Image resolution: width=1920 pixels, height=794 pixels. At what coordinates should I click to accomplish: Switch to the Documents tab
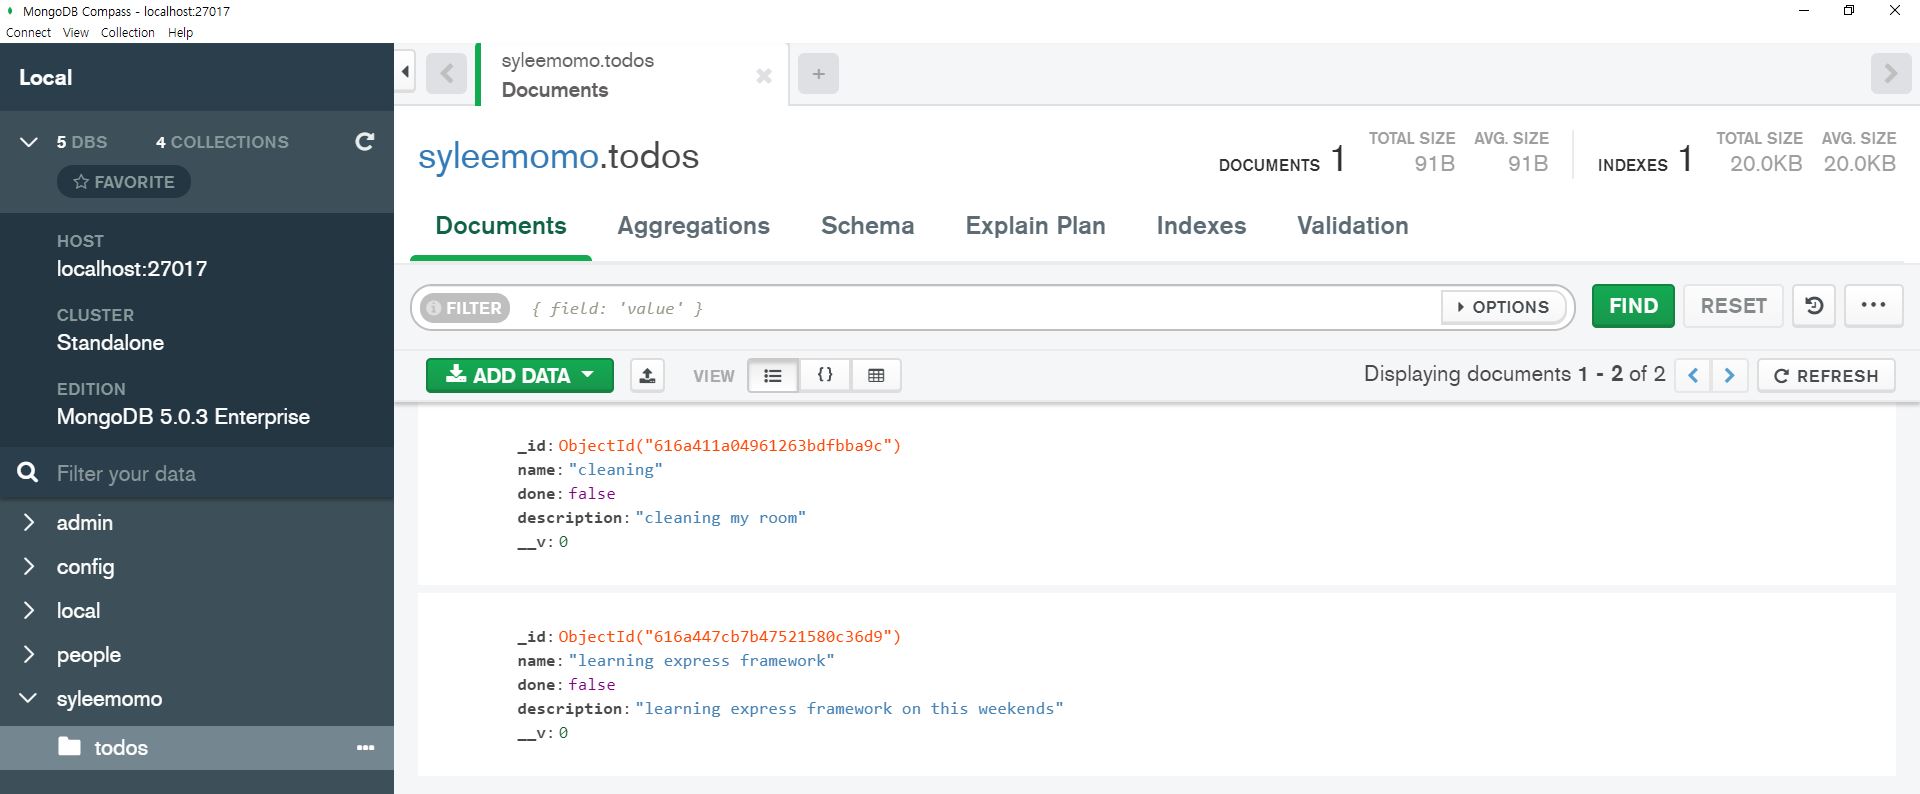click(501, 226)
